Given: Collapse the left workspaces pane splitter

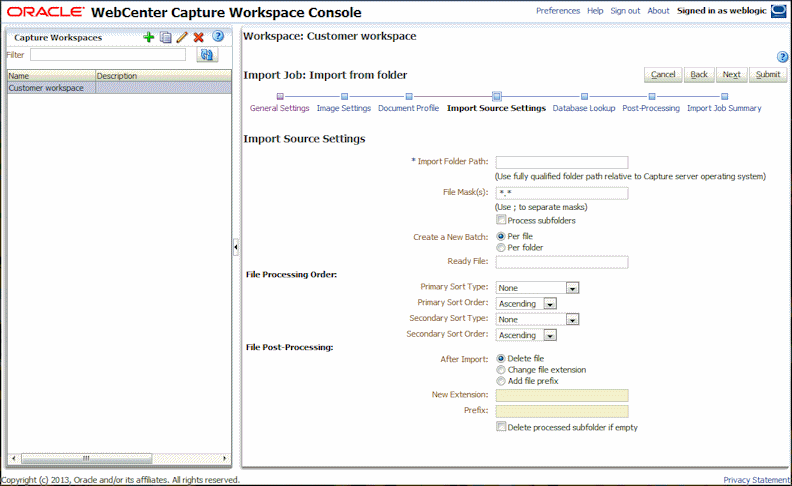Looking at the screenshot, I should tap(236, 247).
